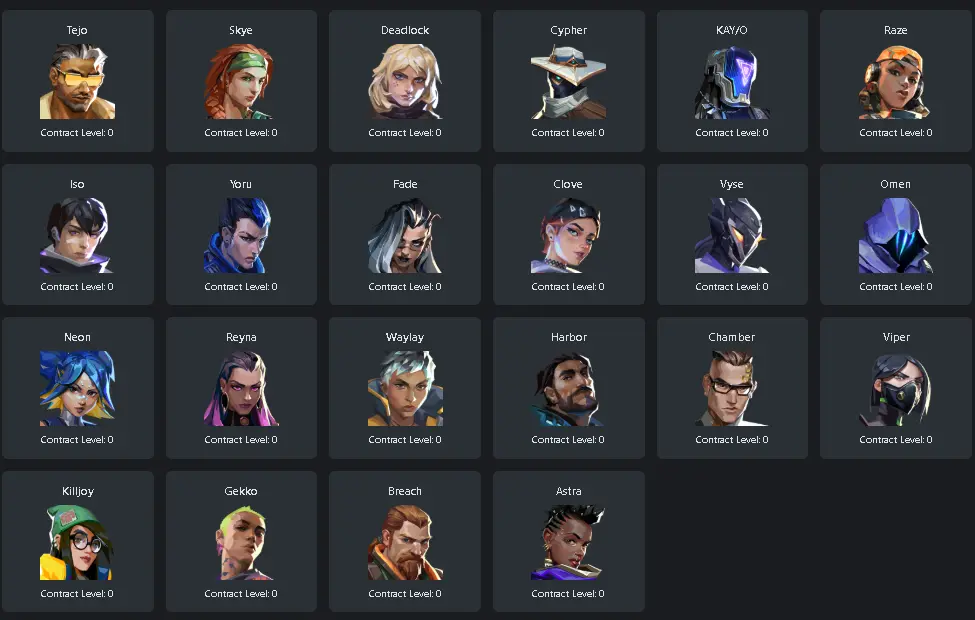Select Tejo's agent portrait
Screen dimensions: 975x620
coord(77,81)
